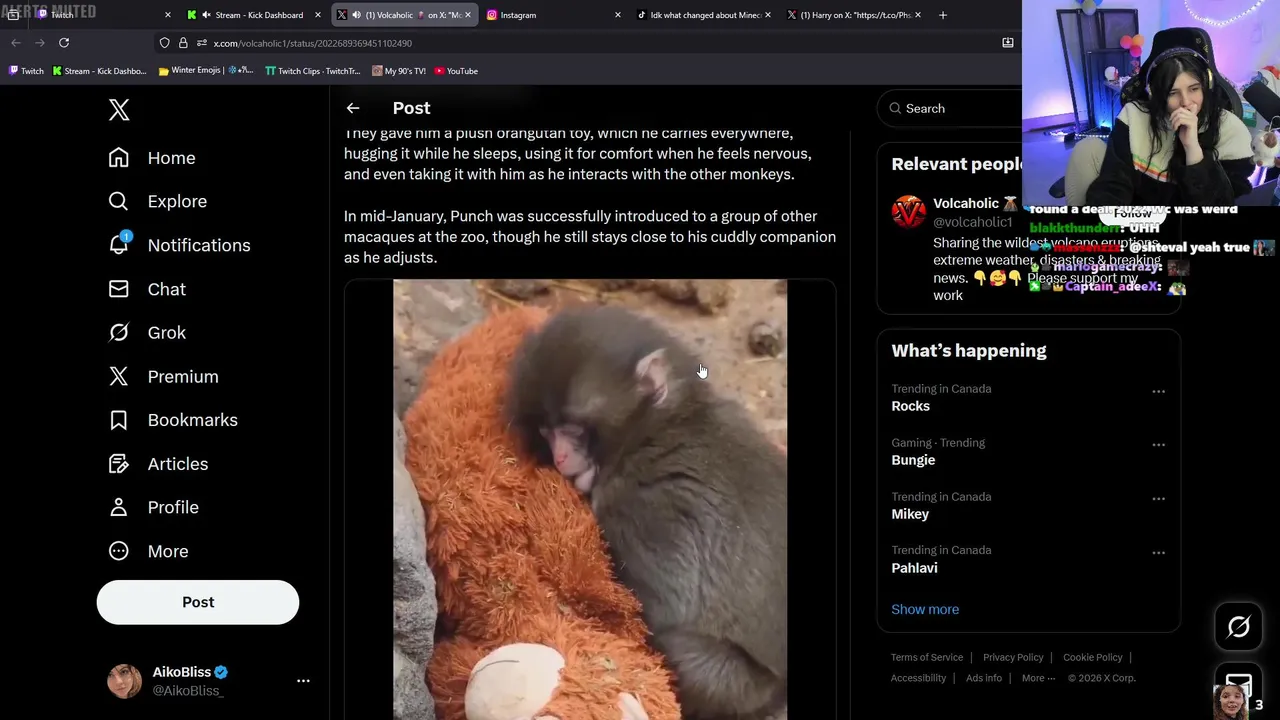The image size is (1280, 720).
Task: Go back with Post header arrow
Action: [353, 108]
